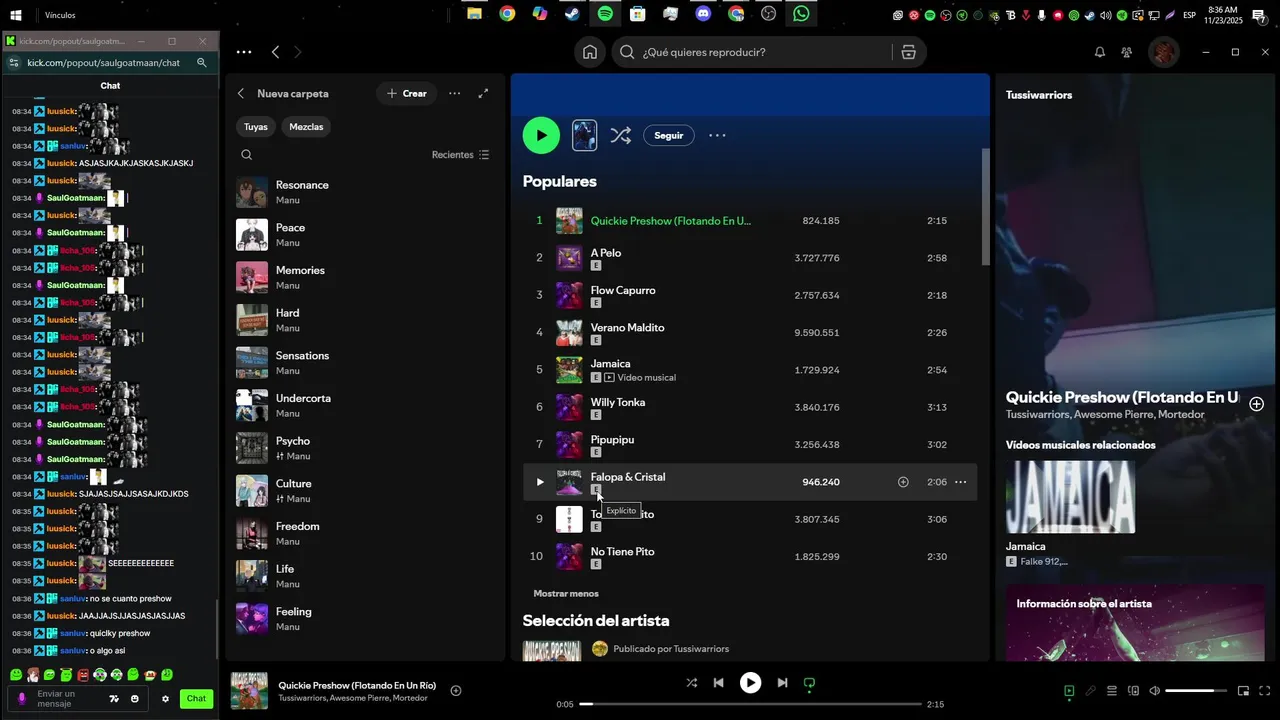The image size is (1280, 720).
Task: Seek in song progress bar
Action: click(x=752, y=704)
